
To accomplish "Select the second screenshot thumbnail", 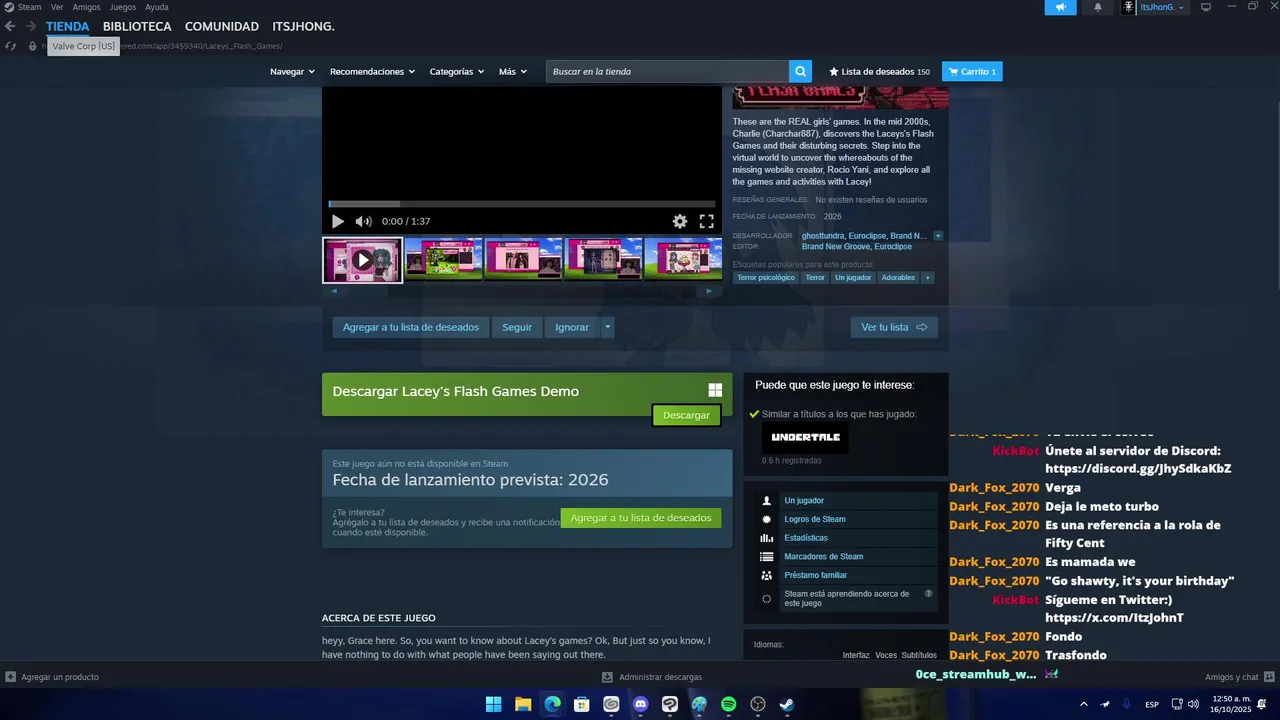I will click(443, 260).
